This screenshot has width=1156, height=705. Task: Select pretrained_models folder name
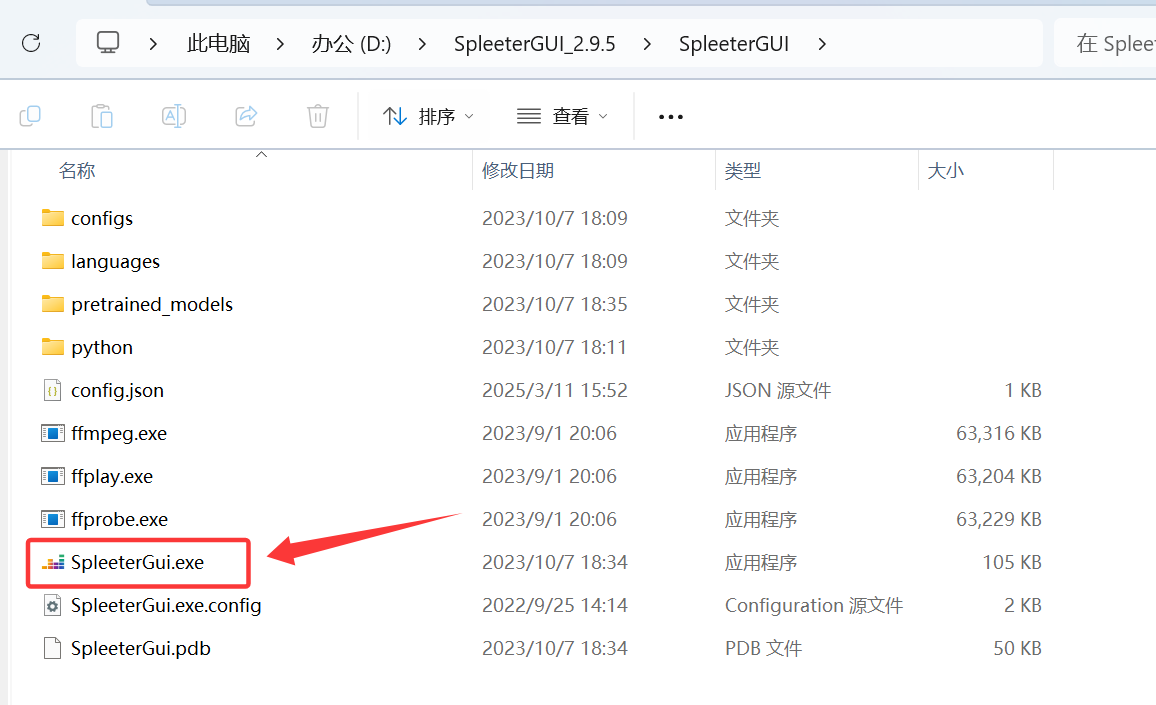152,304
